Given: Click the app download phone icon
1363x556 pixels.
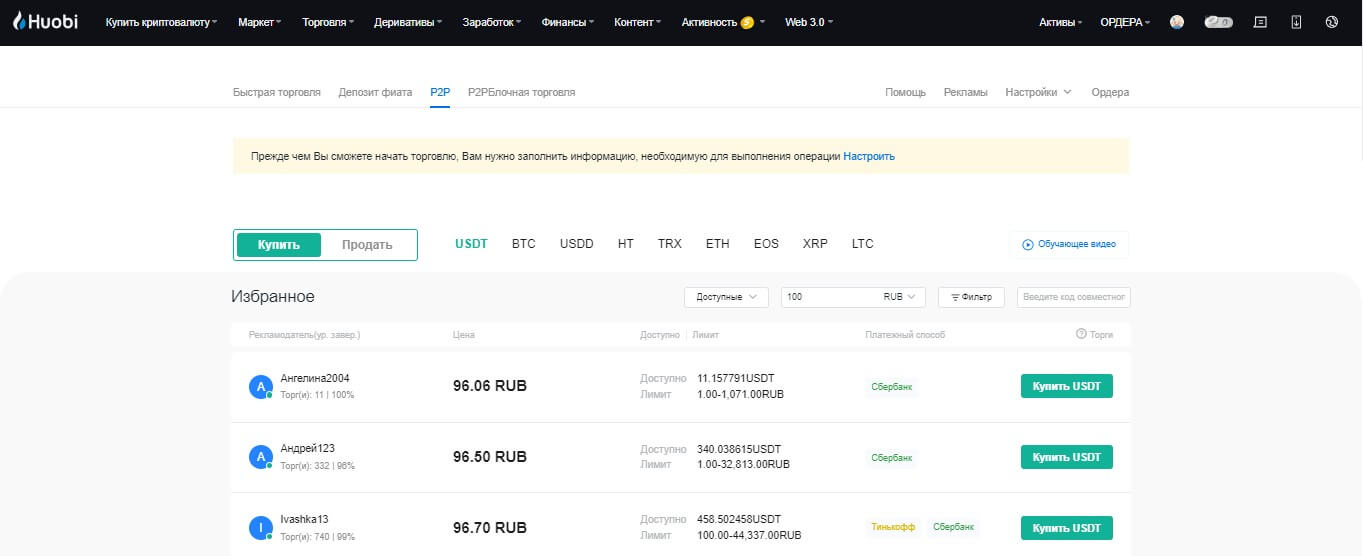Looking at the screenshot, I should tap(1296, 22).
